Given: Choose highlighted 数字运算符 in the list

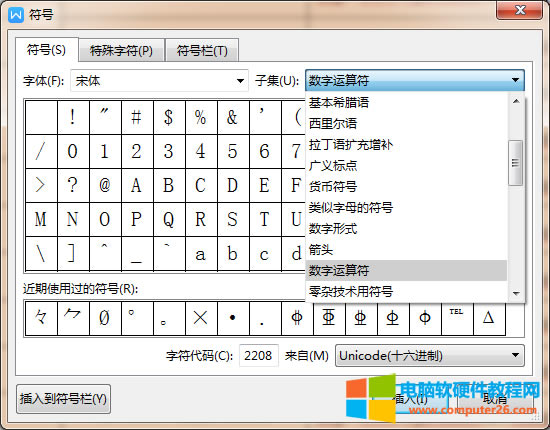Looking at the screenshot, I should point(406,270).
